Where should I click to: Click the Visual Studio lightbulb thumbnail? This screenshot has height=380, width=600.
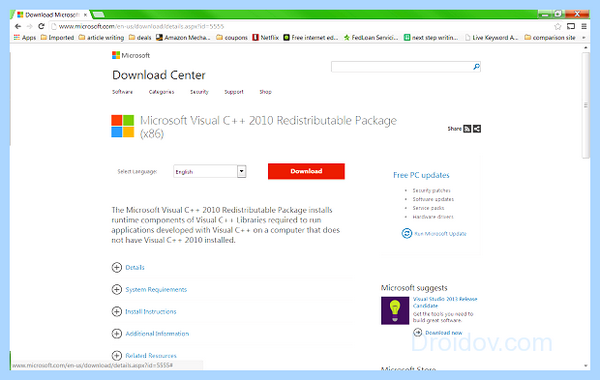pos(395,310)
